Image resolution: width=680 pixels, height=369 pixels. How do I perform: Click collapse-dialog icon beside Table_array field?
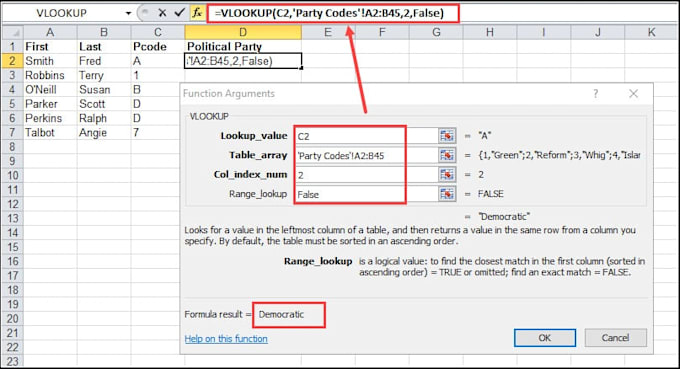tap(447, 155)
